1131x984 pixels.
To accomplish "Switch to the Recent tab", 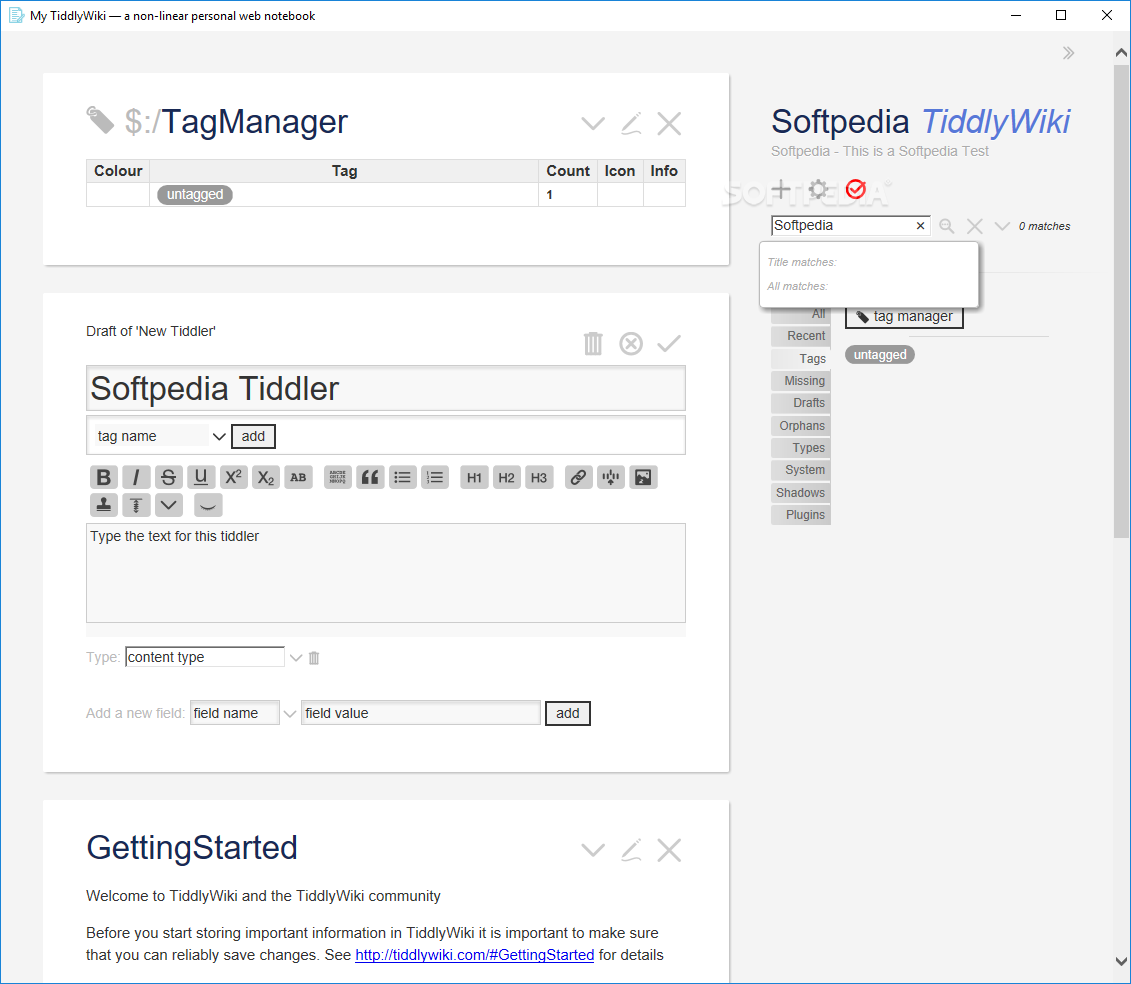I will (x=801, y=336).
